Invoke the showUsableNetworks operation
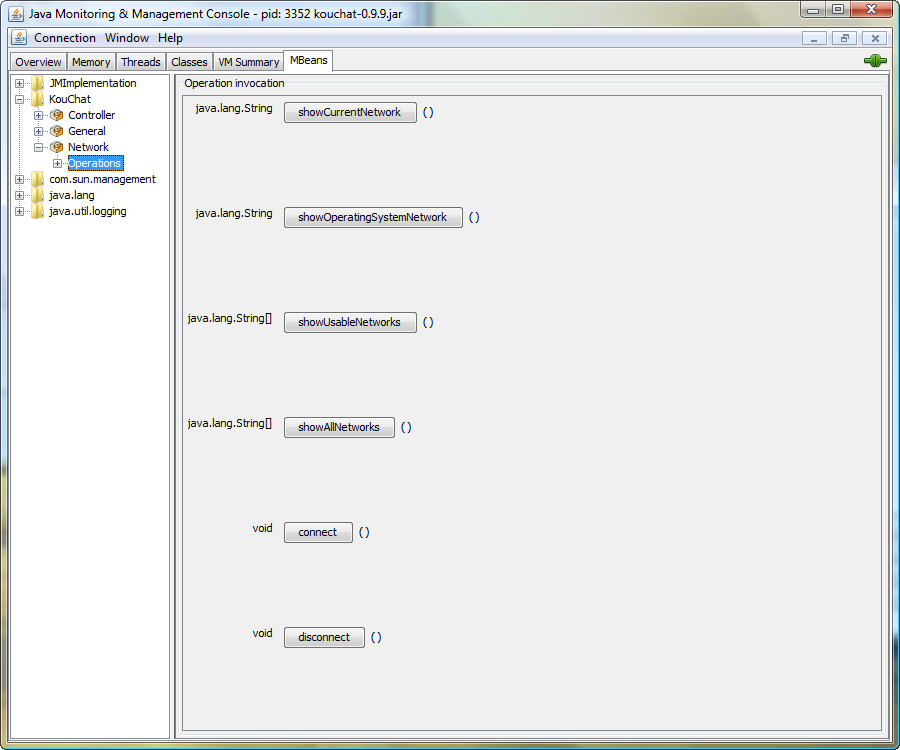Image resolution: width=900 pixels, height=750 pixels. (350, 322)
